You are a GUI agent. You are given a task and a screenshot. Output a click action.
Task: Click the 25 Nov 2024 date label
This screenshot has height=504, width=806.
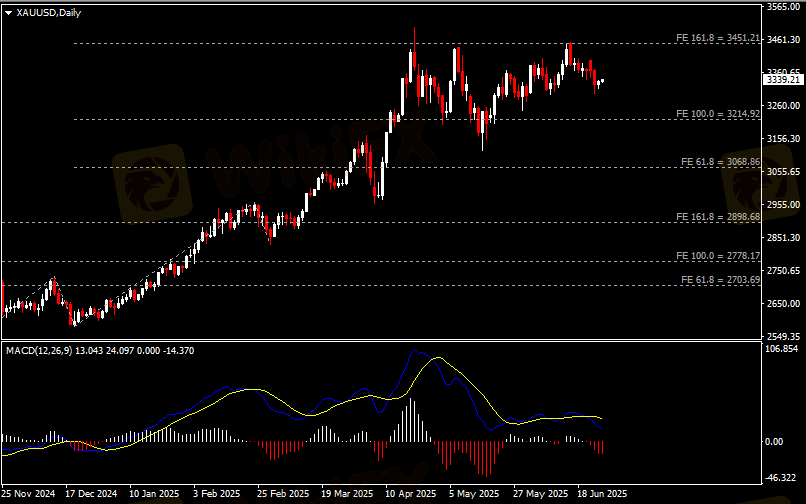pos(28,494)
